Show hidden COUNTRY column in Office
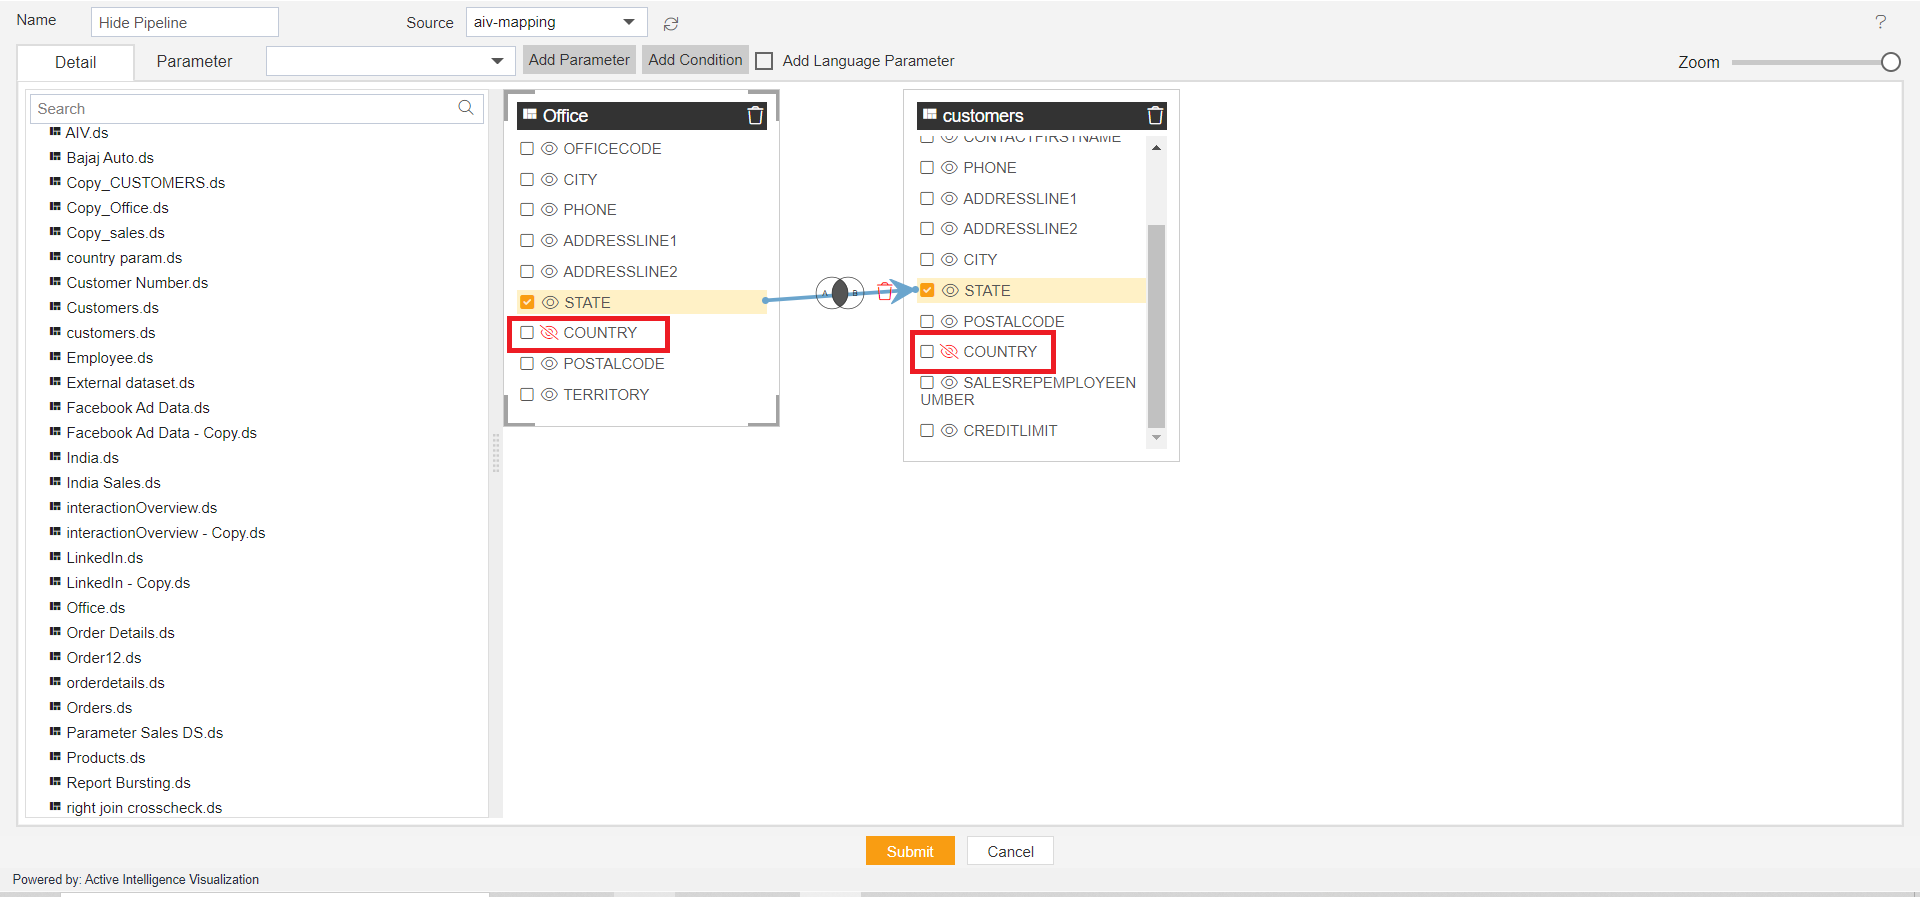Viewport: 1920px width, 897px height. (x=549, y=333)
